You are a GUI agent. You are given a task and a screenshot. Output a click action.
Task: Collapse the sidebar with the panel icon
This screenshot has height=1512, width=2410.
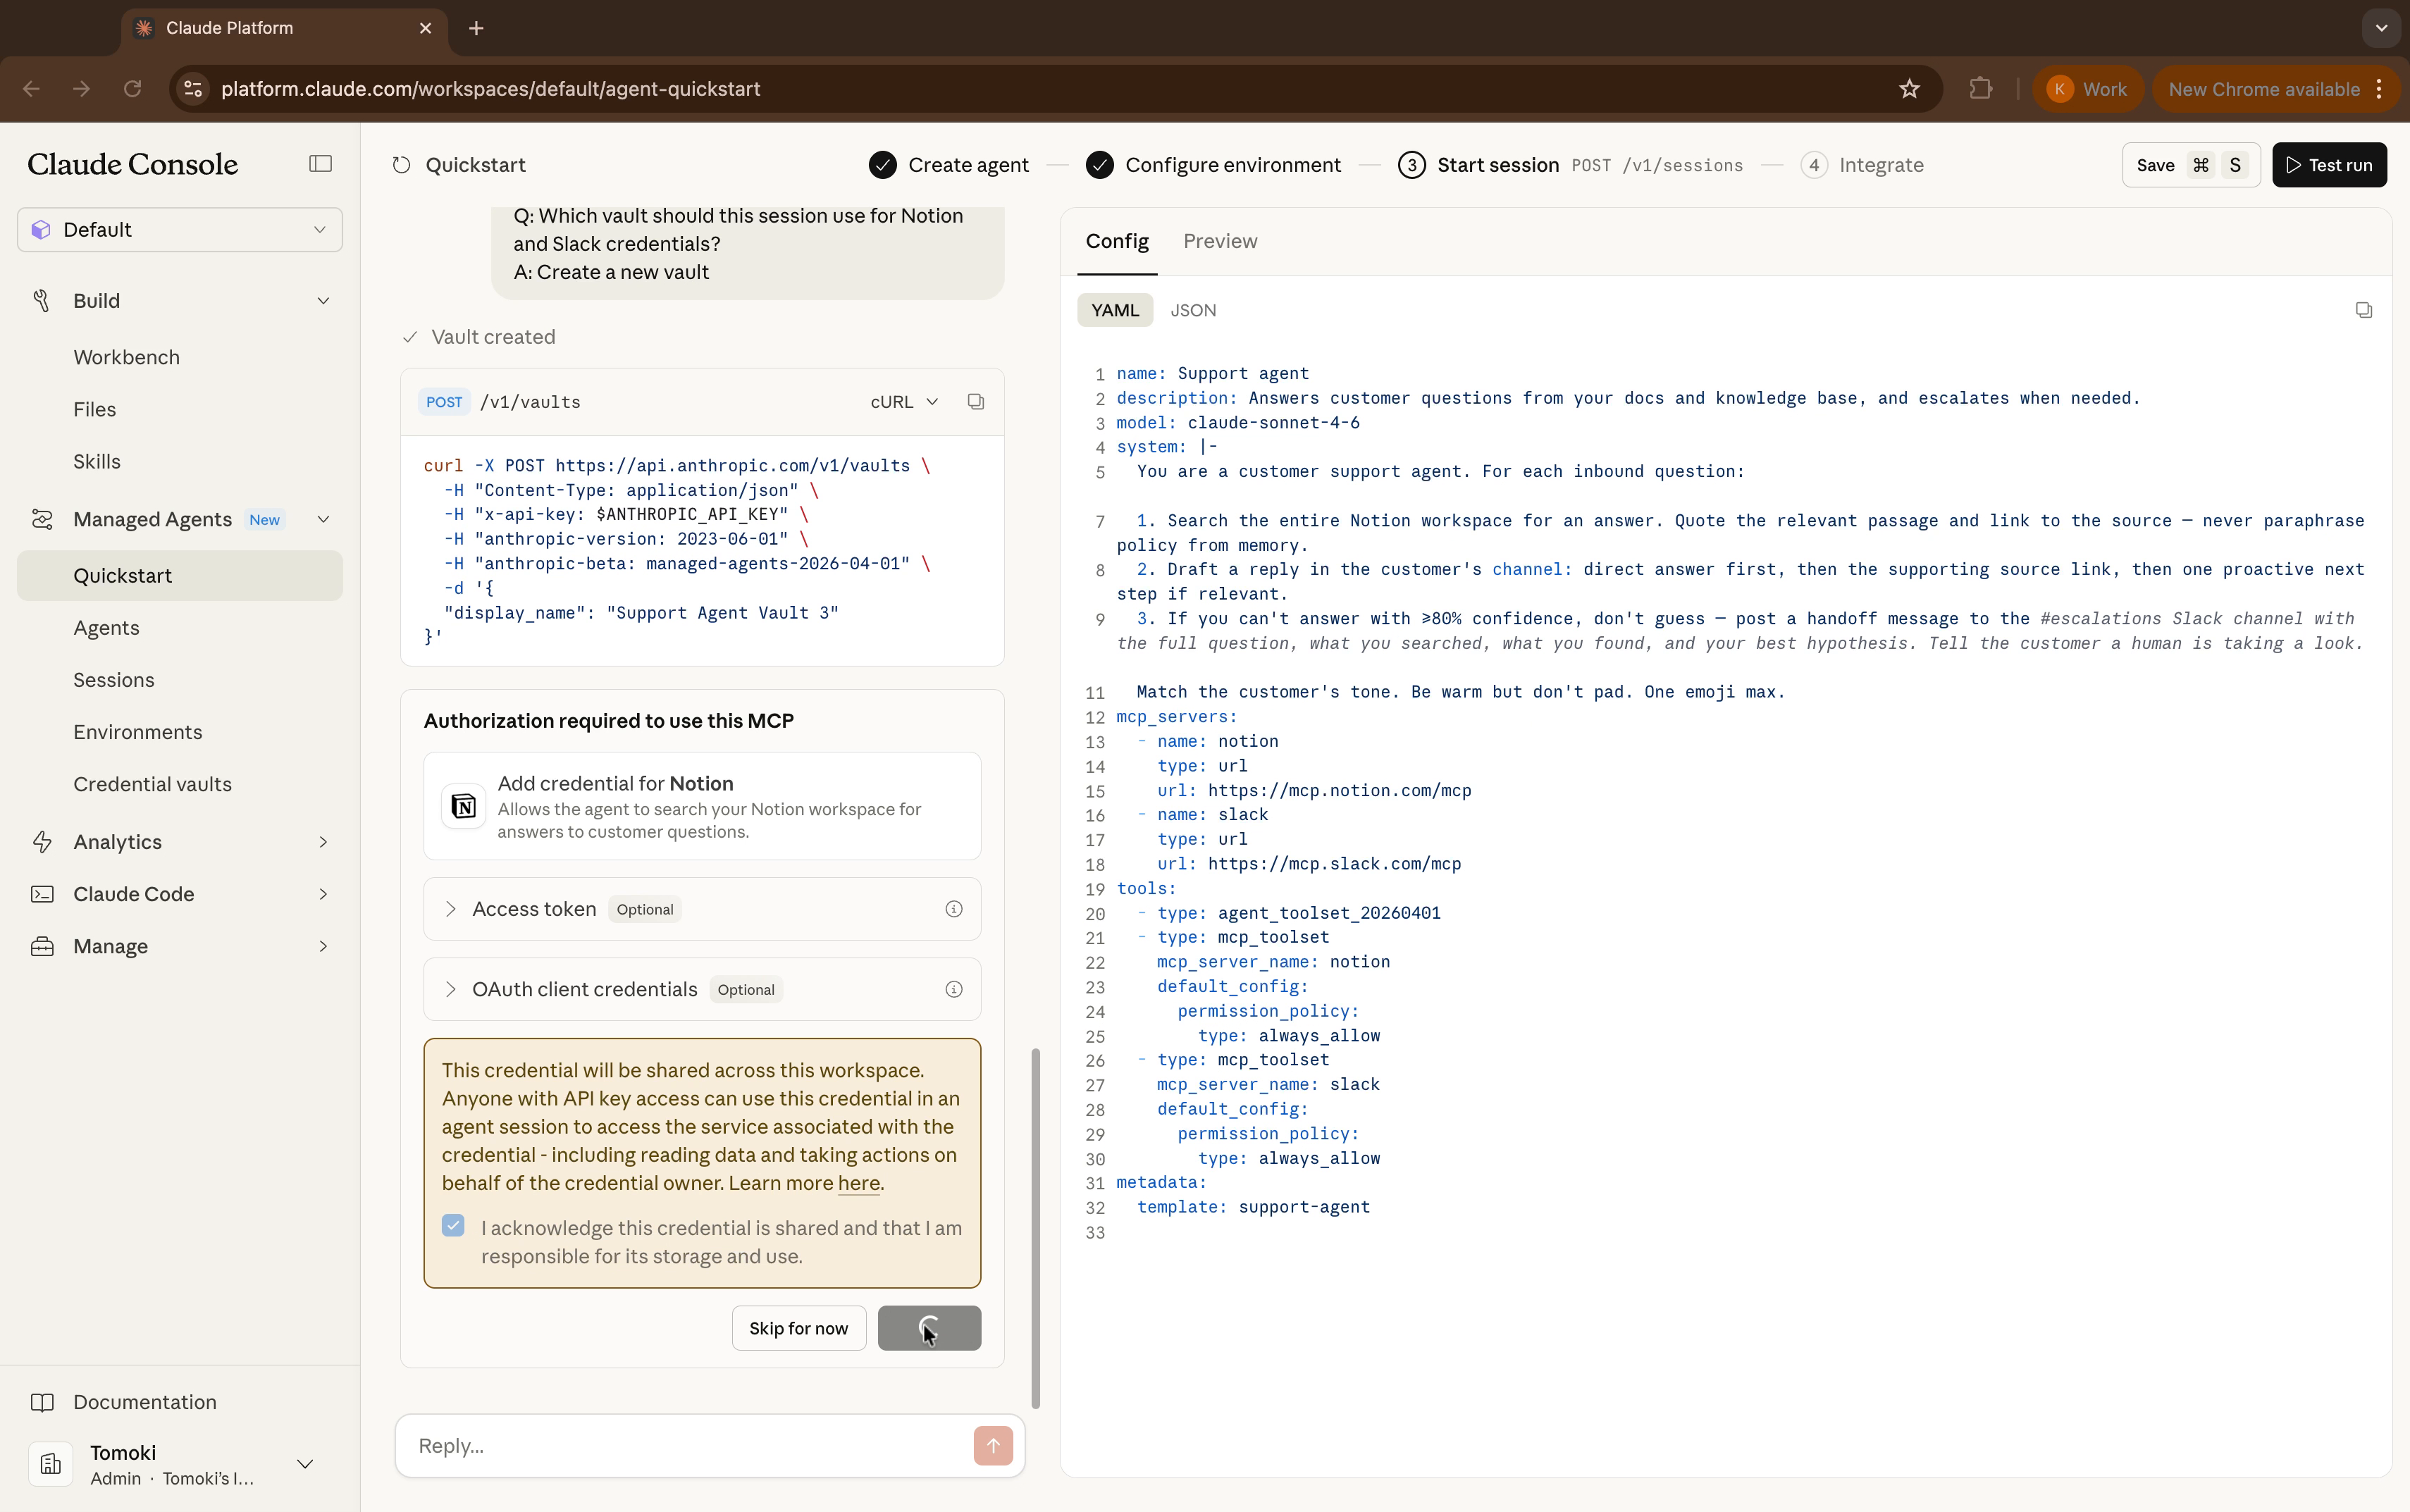(x=320, y=164)
